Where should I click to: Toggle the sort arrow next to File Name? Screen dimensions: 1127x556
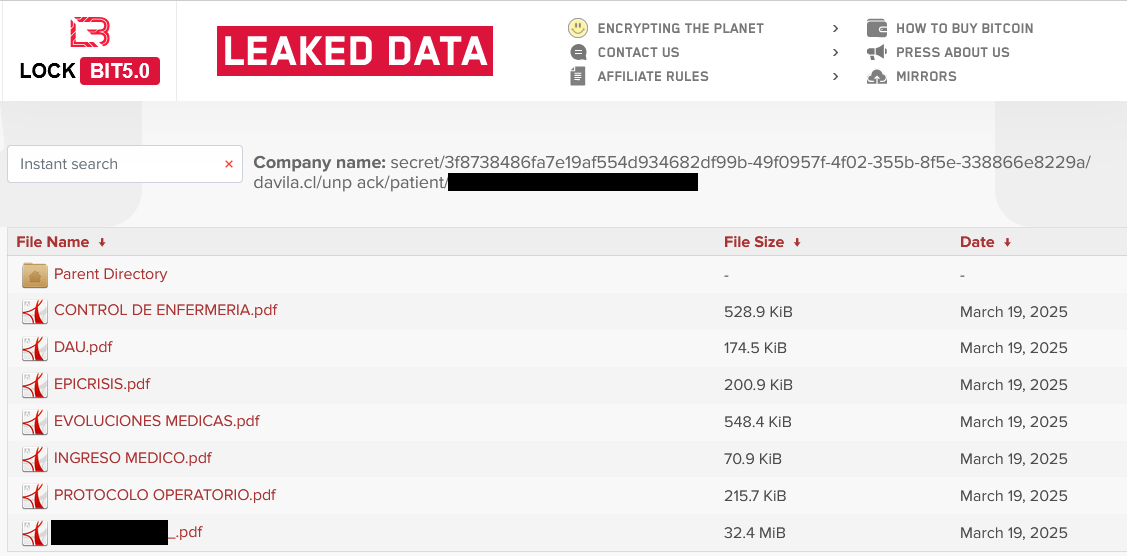[102, 242]
